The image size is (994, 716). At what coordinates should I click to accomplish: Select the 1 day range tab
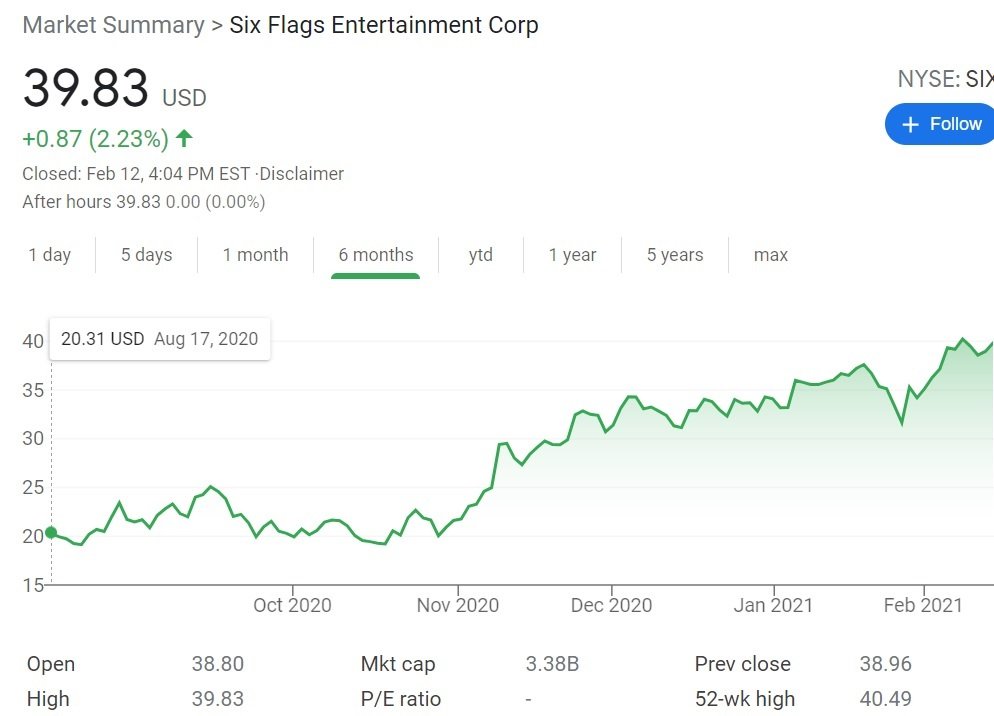pos(49,255)
